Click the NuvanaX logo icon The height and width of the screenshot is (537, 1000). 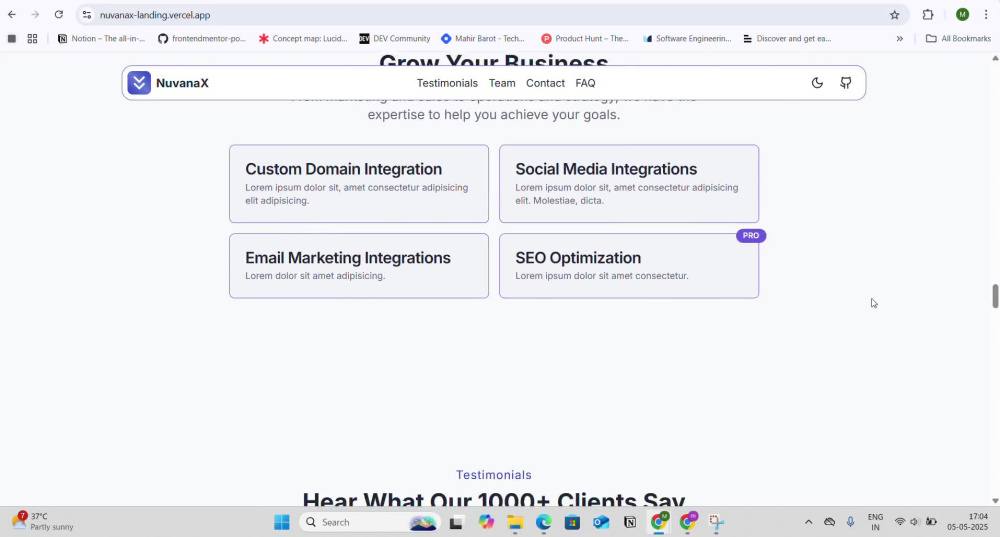[139, 83]
